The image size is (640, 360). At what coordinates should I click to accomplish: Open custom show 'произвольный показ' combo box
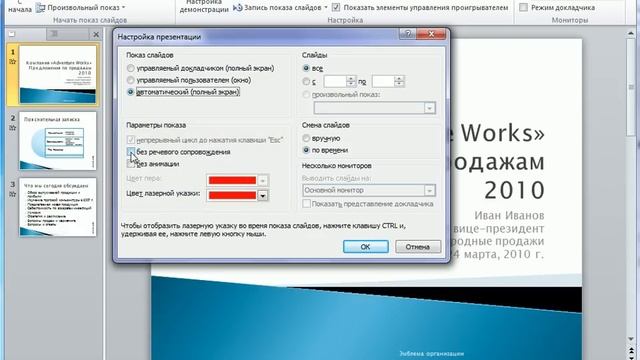tap(374, 108)
